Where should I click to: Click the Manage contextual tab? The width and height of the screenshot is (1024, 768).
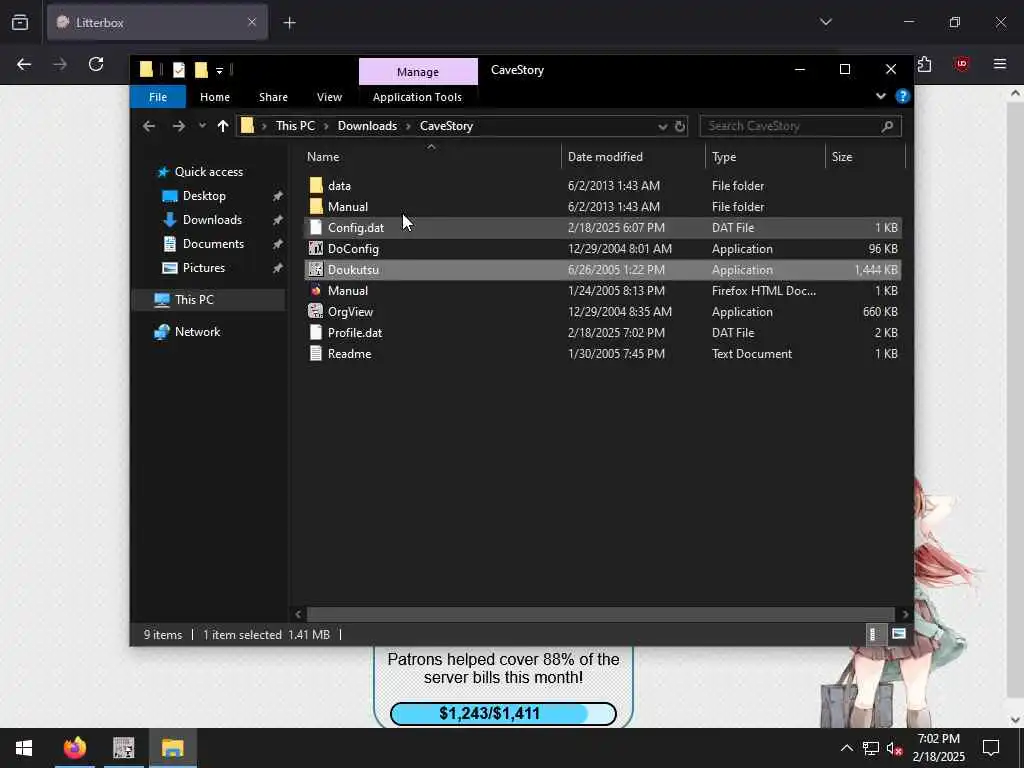coord(418,72)
